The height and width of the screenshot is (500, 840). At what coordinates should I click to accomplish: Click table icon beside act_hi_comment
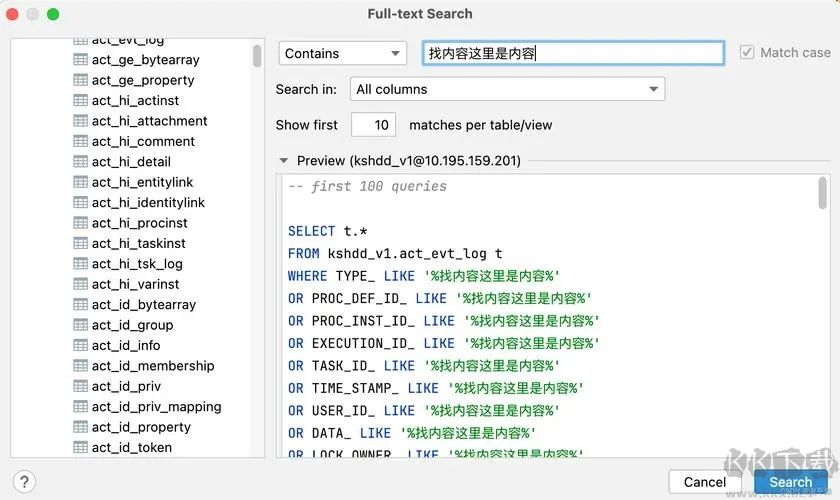coord(80,141)
